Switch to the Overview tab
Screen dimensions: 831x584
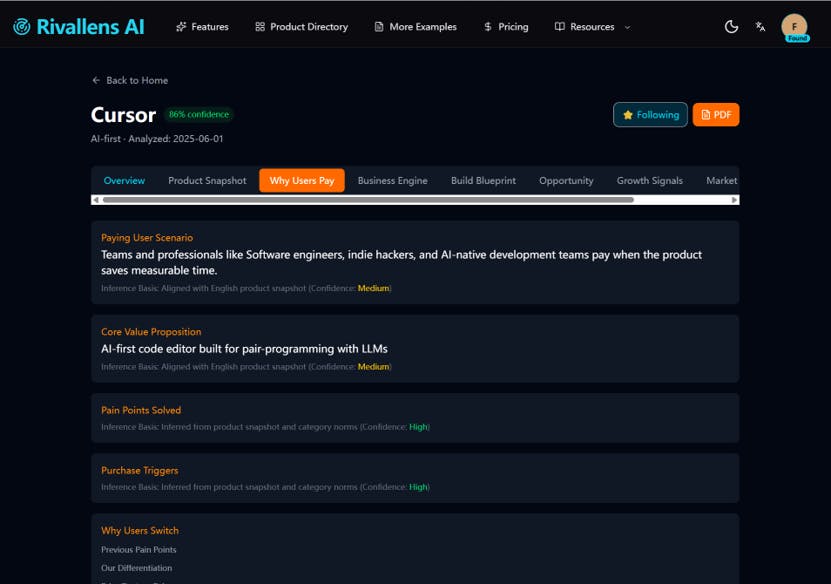coord(124,180)
